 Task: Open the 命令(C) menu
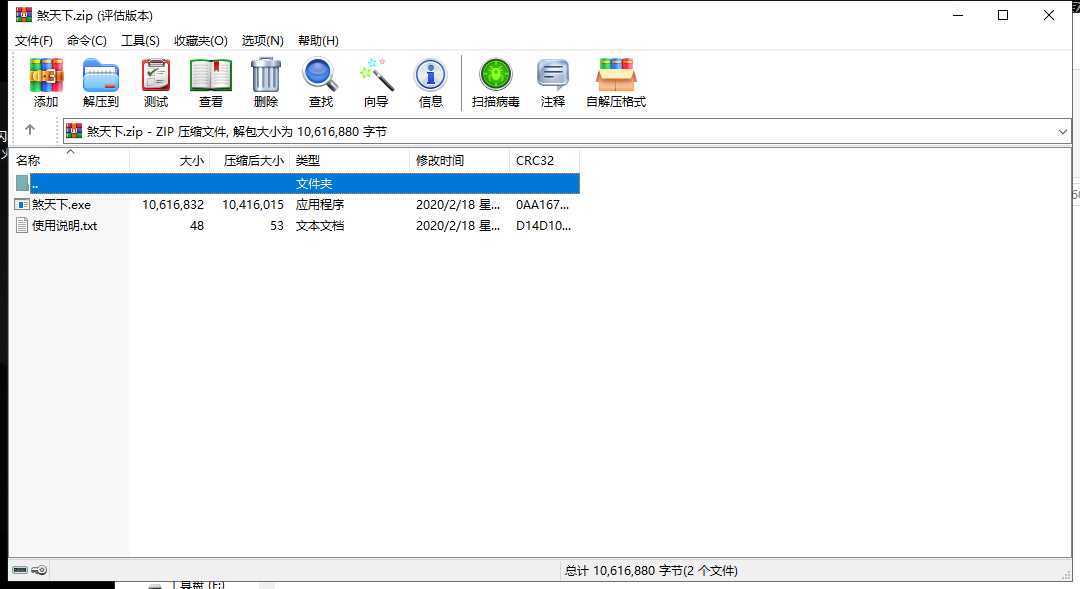click(x=87, y=41)
